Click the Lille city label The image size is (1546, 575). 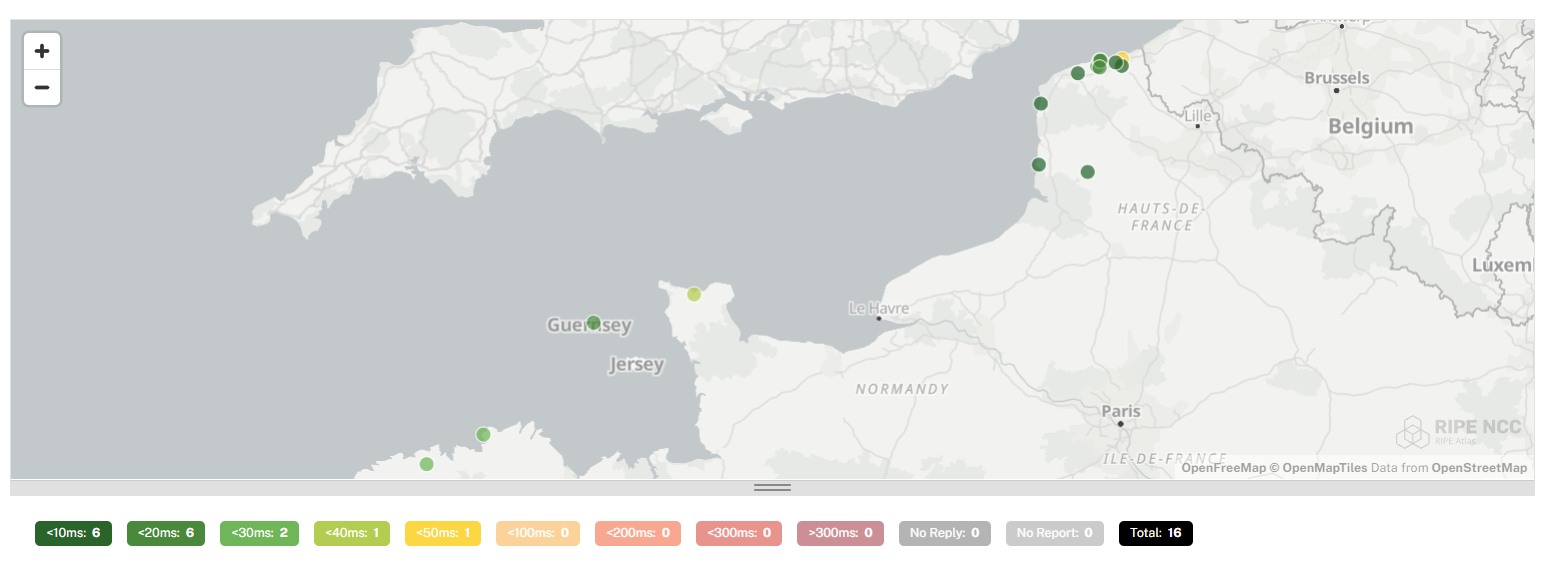(x=1197, y=117)
